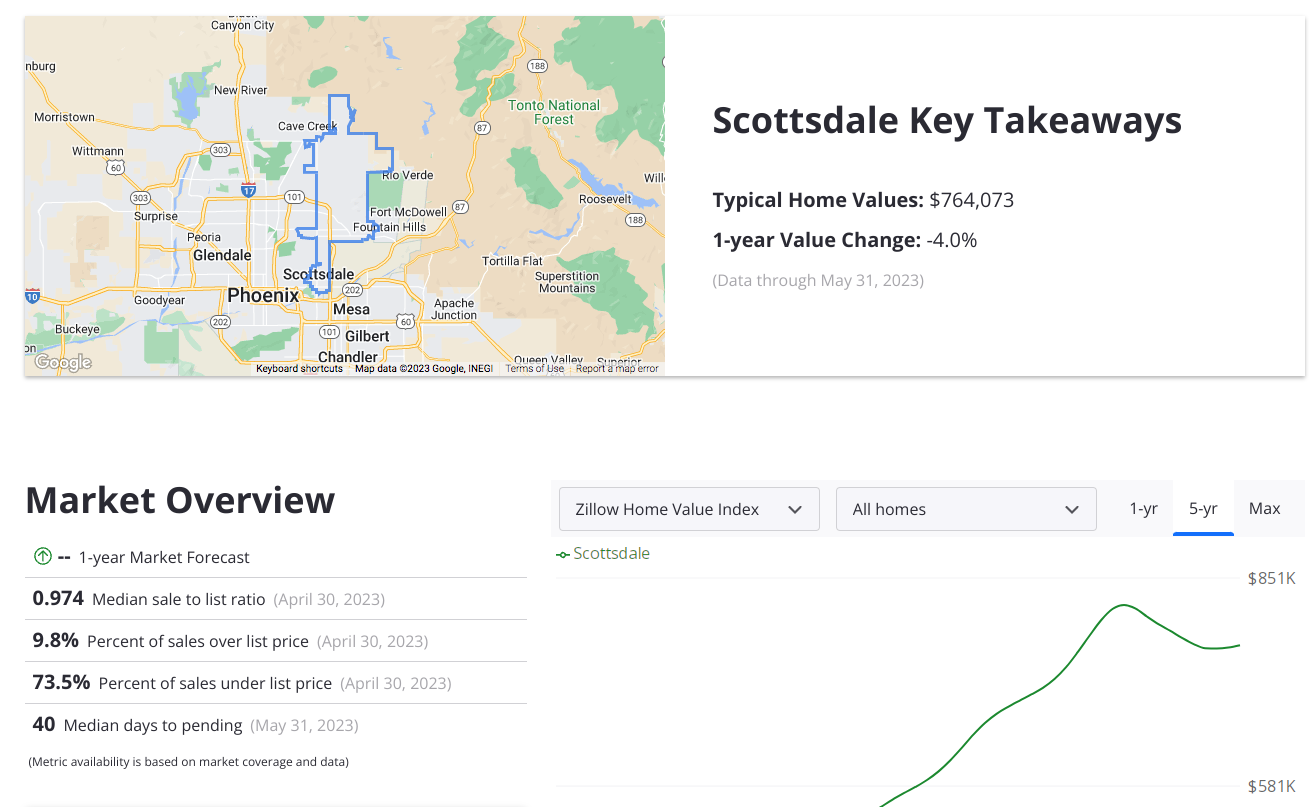Click the Market Overview heading
This screenshot has width=1309, height=807.
pyautogui.click(x=180, y=499)
